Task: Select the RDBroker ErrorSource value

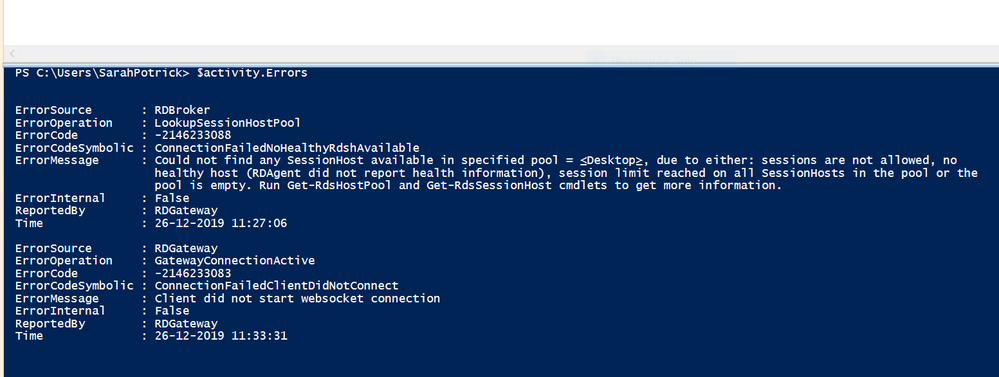Action: coord(182,110)
